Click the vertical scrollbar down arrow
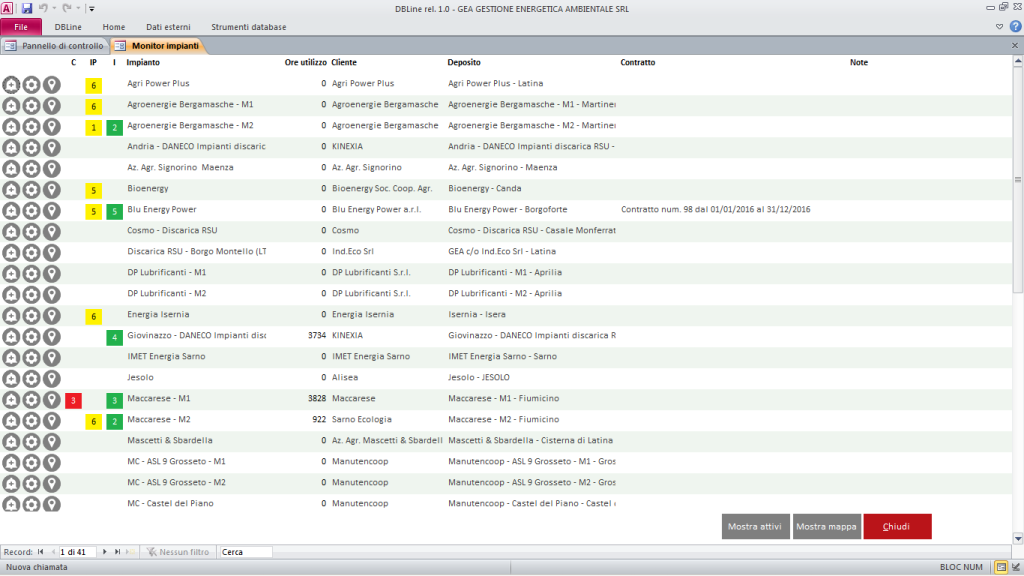Screen dimensions: 1024x576 point(1017,539)
